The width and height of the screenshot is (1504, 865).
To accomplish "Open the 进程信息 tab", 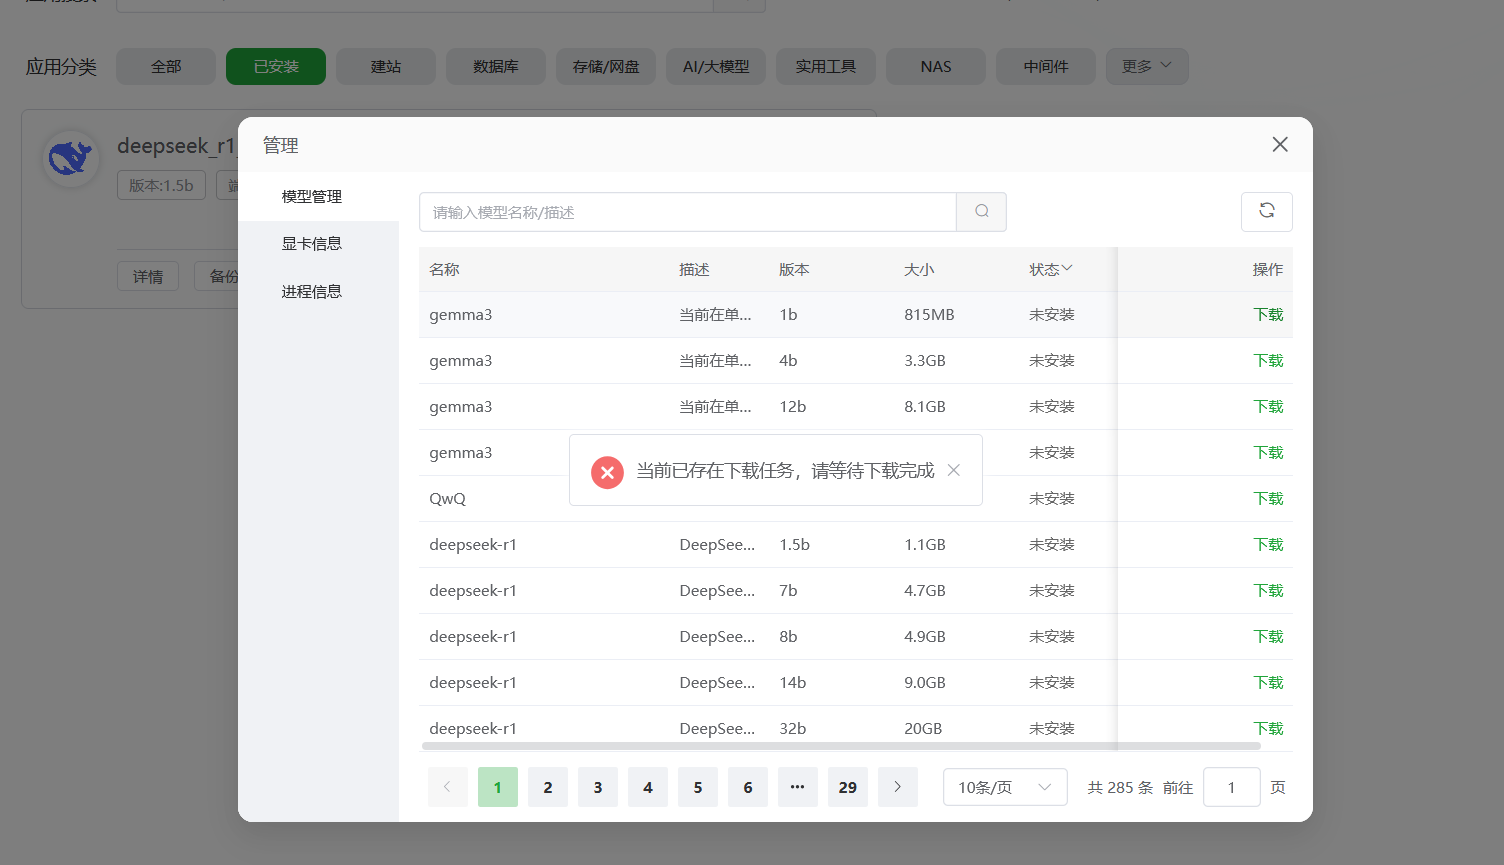I will tap(312, 292).
